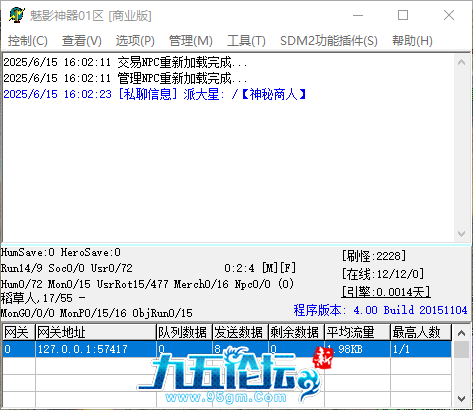Image resolution: width=473 pixels, height=410 pixels.
Task: Click the Run14/9 Soc0/0 Usr0/72 line
Action: tap(67, 268)
